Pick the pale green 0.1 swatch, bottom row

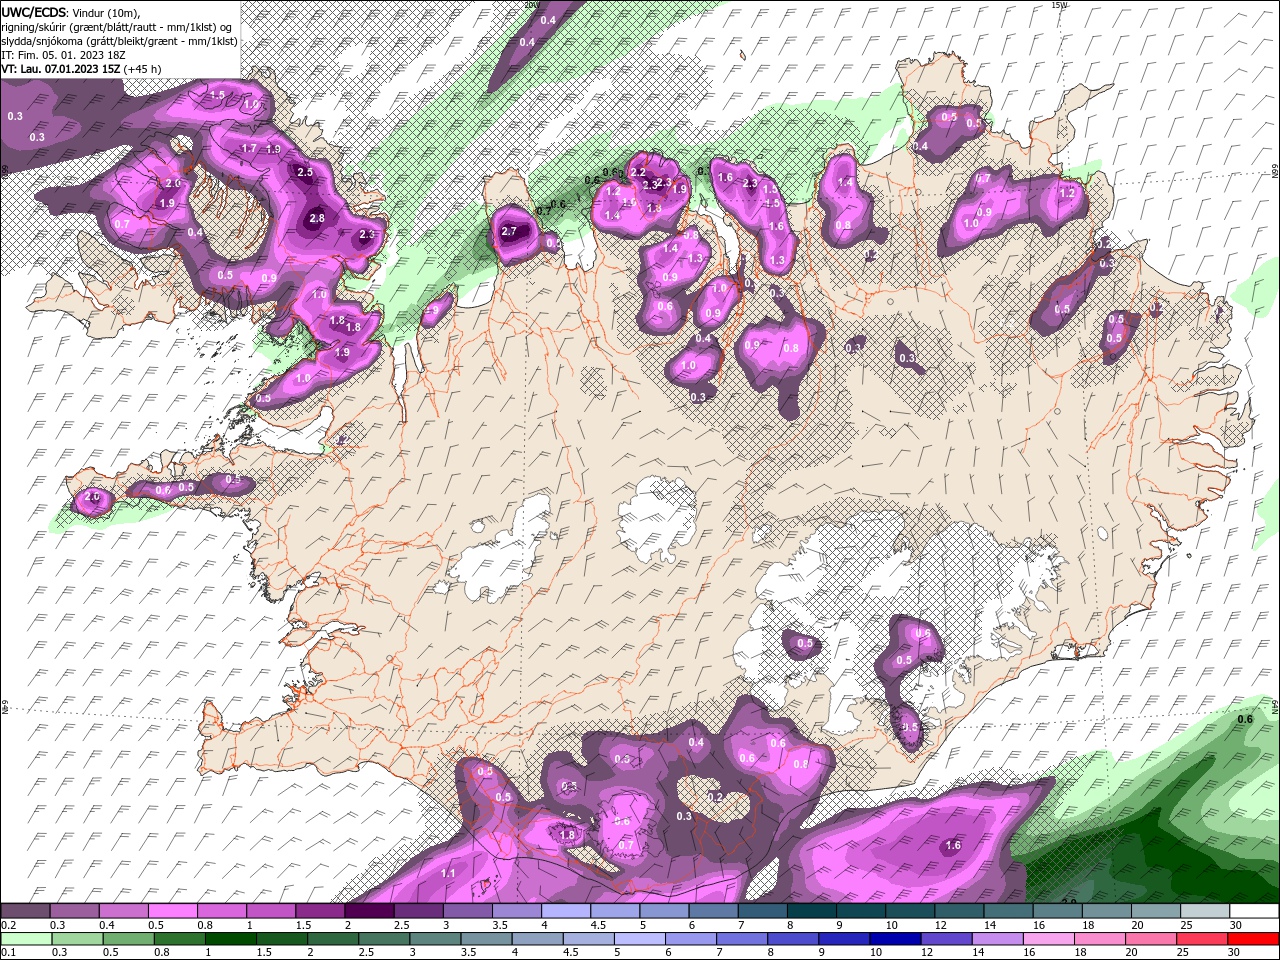(x=25, y=939)
